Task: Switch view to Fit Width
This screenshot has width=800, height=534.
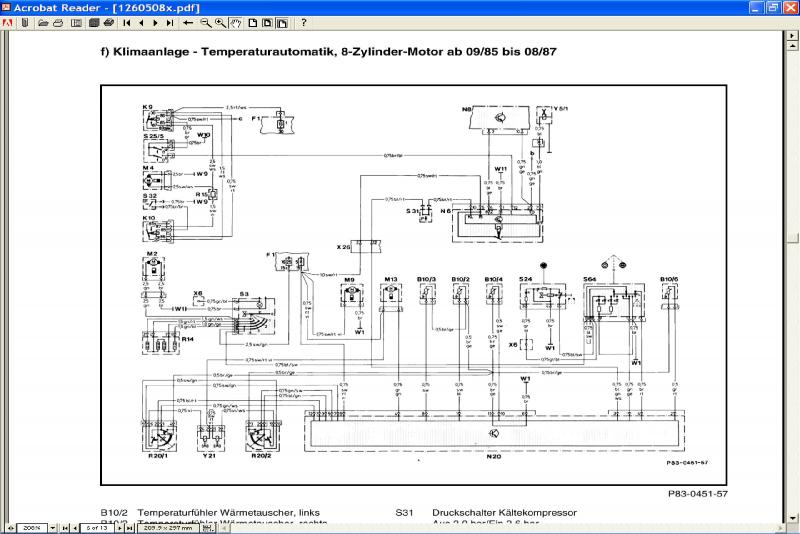Action: click(x=282, y=22)
